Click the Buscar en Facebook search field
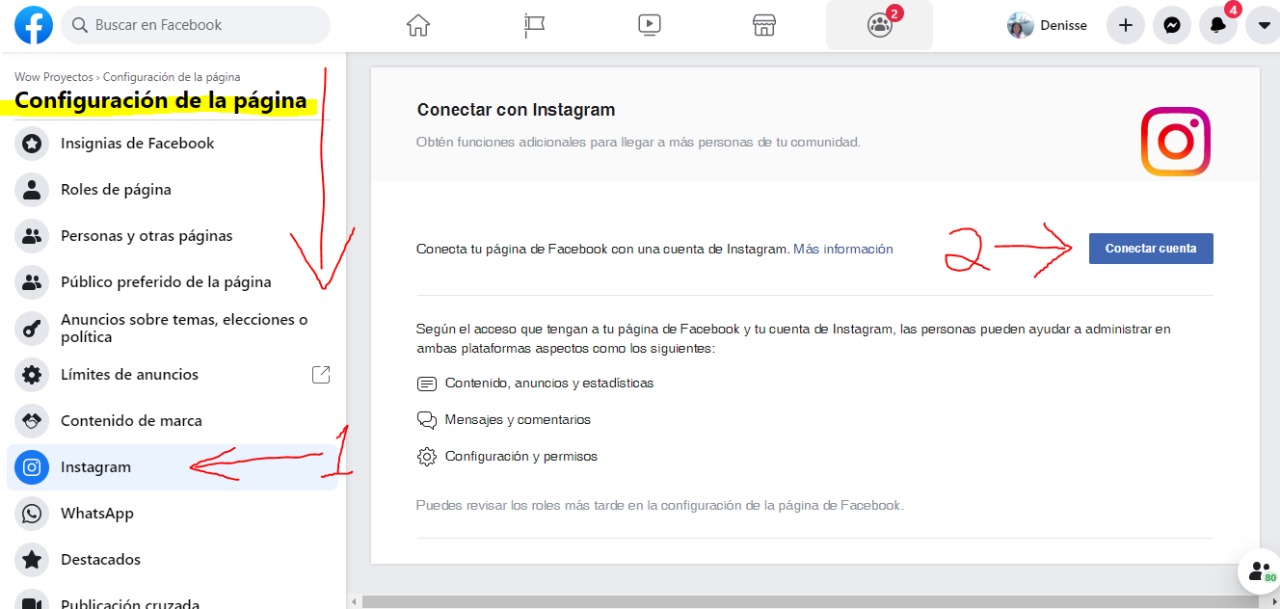This screenshot has width=1280, height=609. pyautogui.click(x=195, y=24)
